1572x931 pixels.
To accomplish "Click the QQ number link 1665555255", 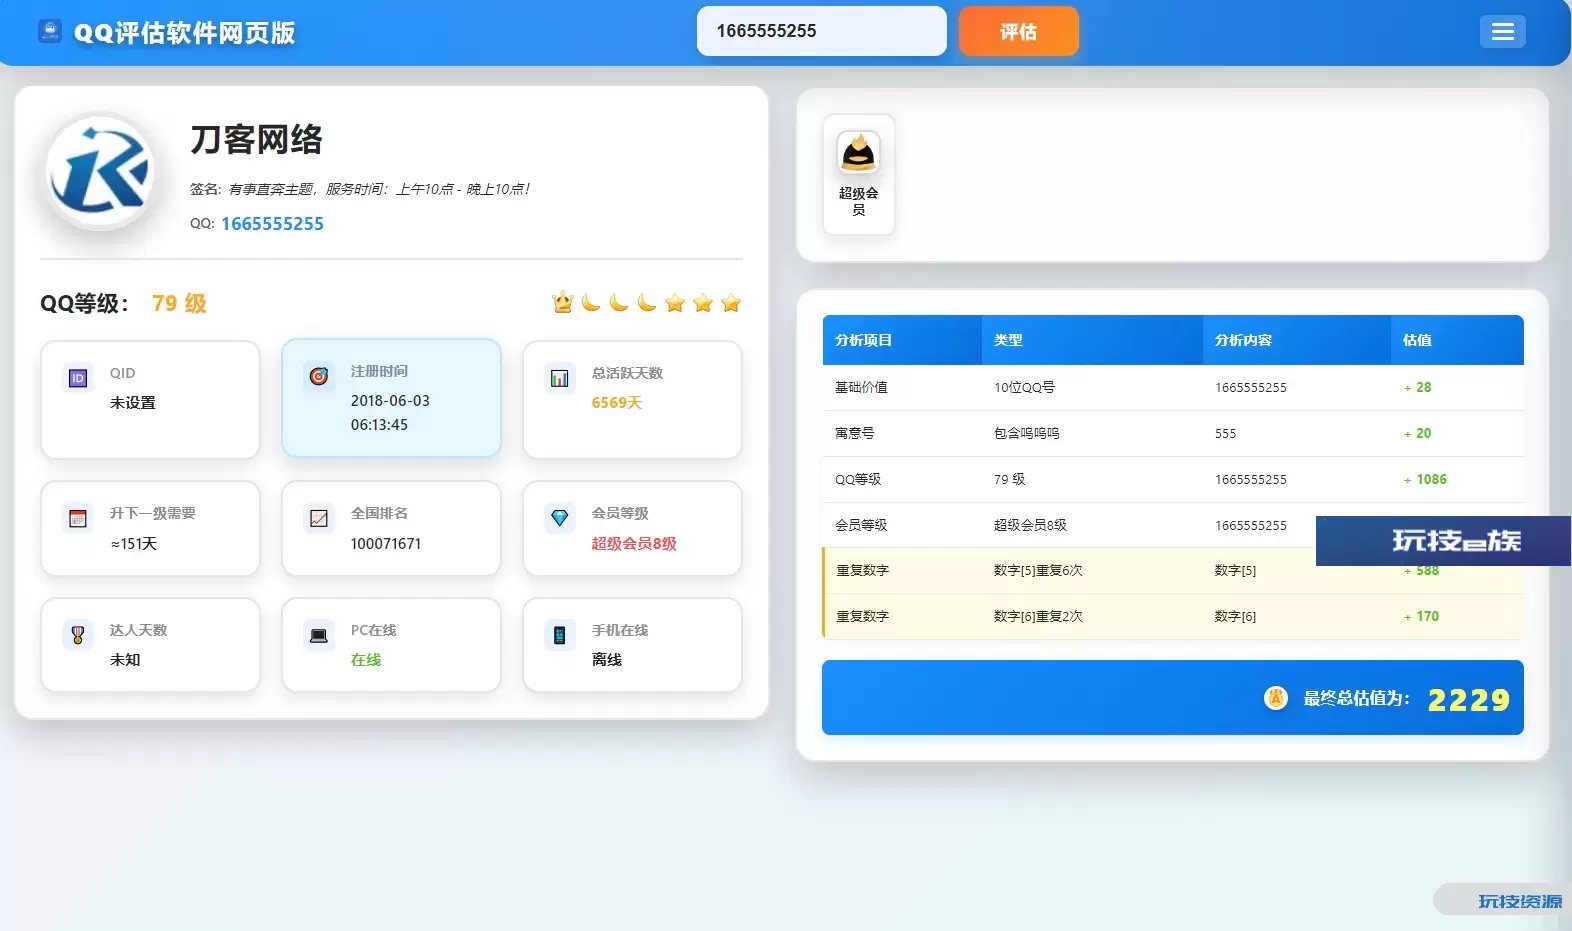I will click(272, 224).
